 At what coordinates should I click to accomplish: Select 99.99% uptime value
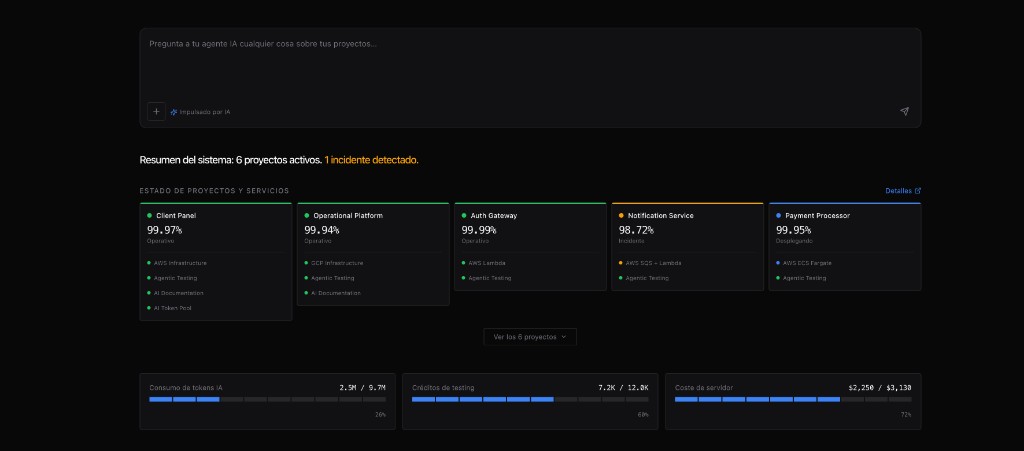(479, 230)
